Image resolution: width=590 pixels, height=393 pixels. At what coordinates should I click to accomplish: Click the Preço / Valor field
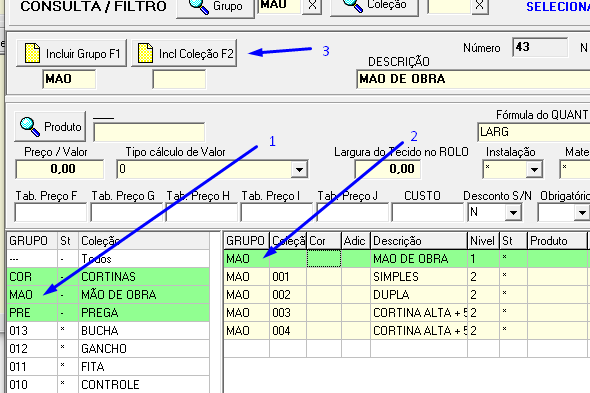60,169
